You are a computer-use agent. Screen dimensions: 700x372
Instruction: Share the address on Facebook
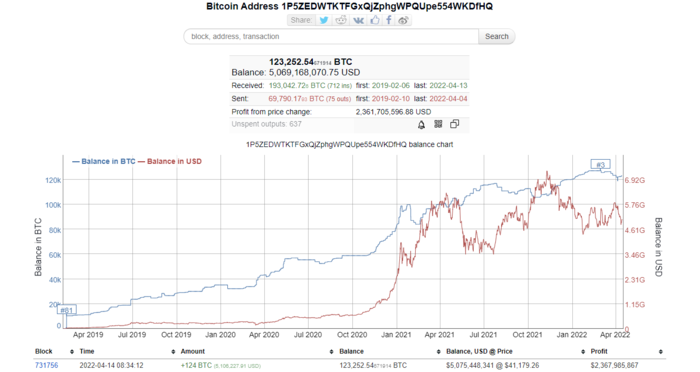(389, 20)
